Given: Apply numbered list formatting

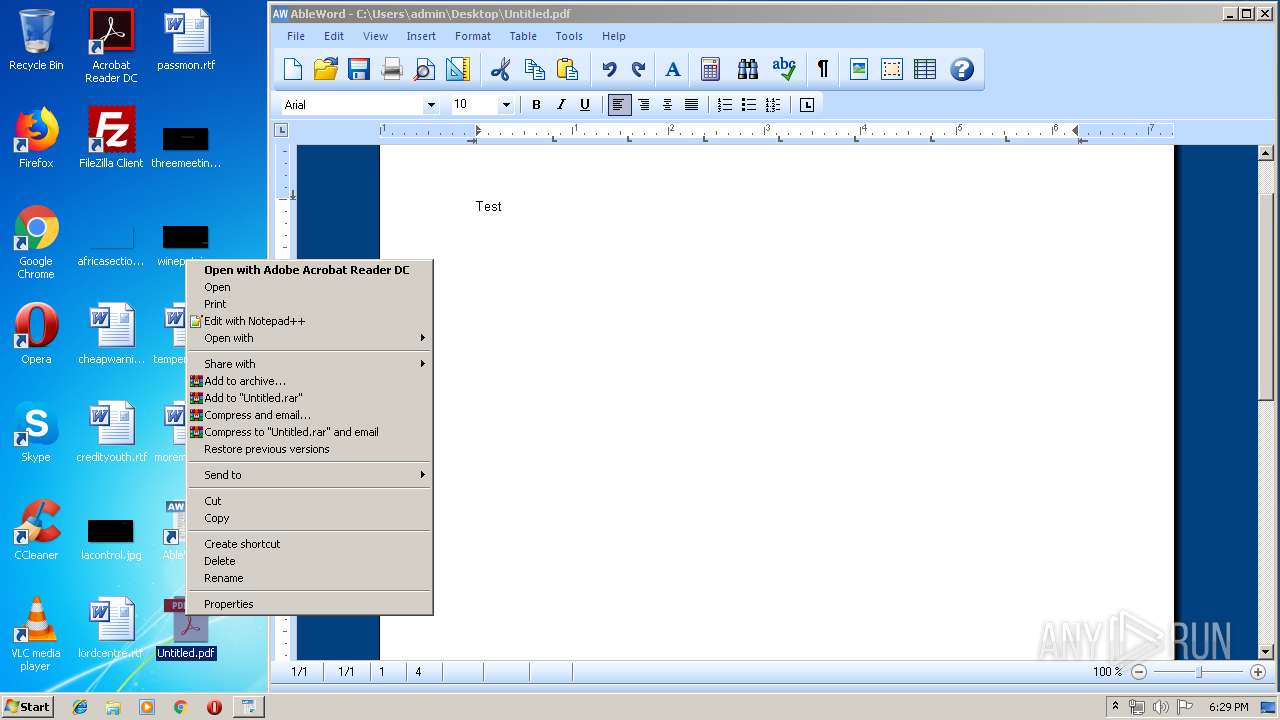Looking at the screenshot, I should click(x=725, y=105).
